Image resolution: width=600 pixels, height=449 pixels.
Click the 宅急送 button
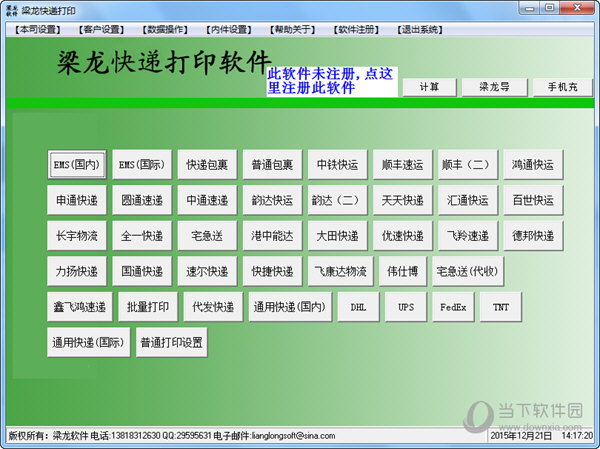(x=207, y=236)
